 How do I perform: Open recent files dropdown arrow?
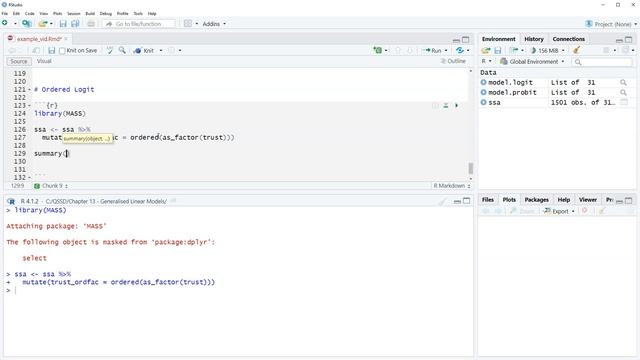point(51,24)
